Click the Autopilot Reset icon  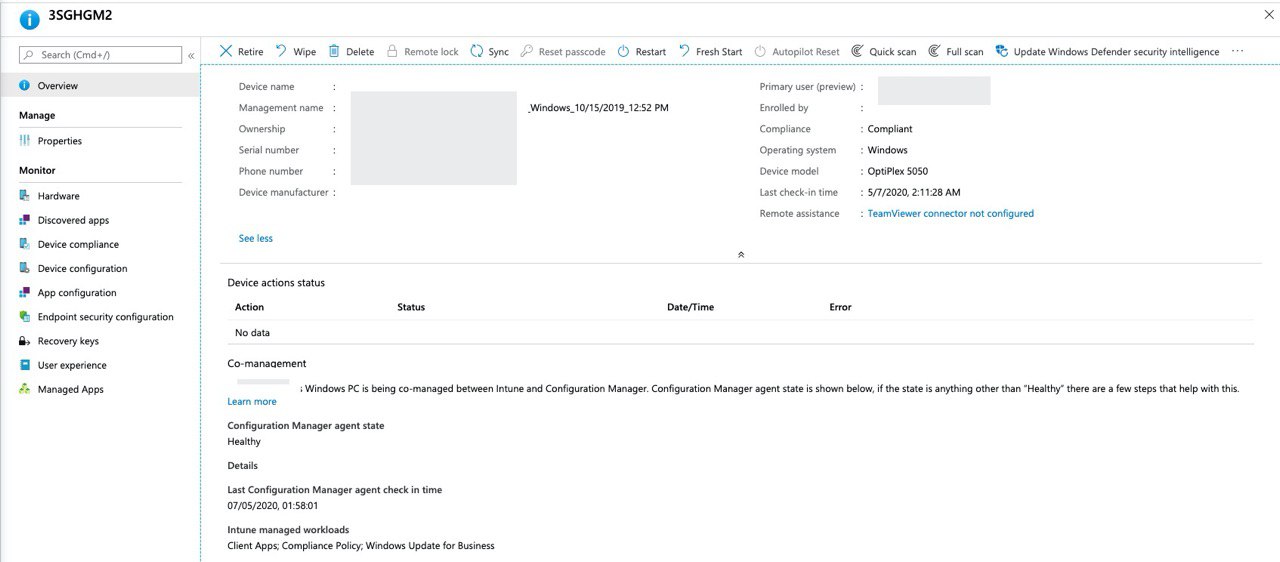tap(761, 51)
